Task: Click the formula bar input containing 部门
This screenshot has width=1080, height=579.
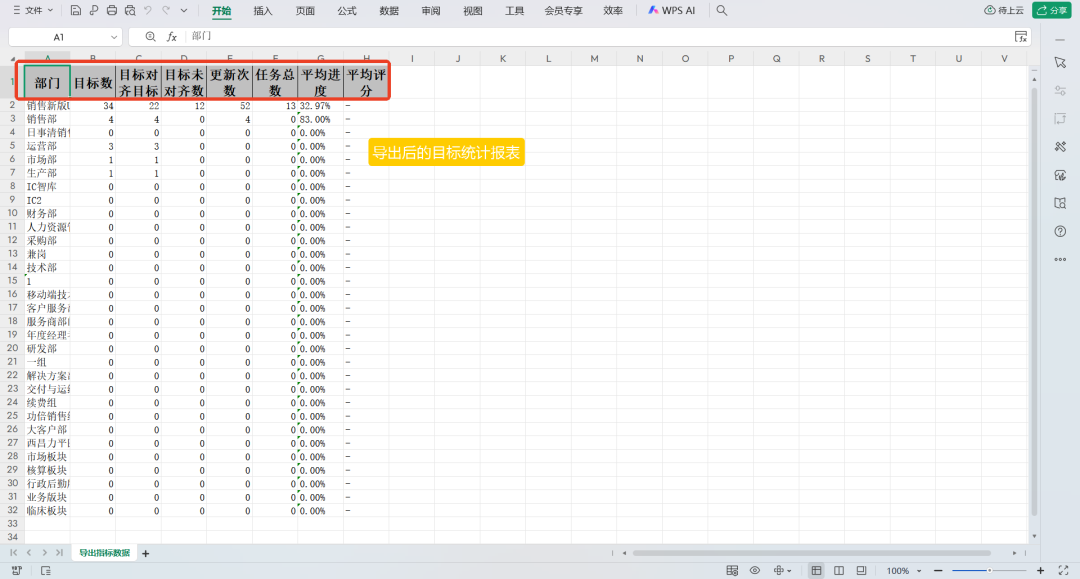Action: point(599,36)
